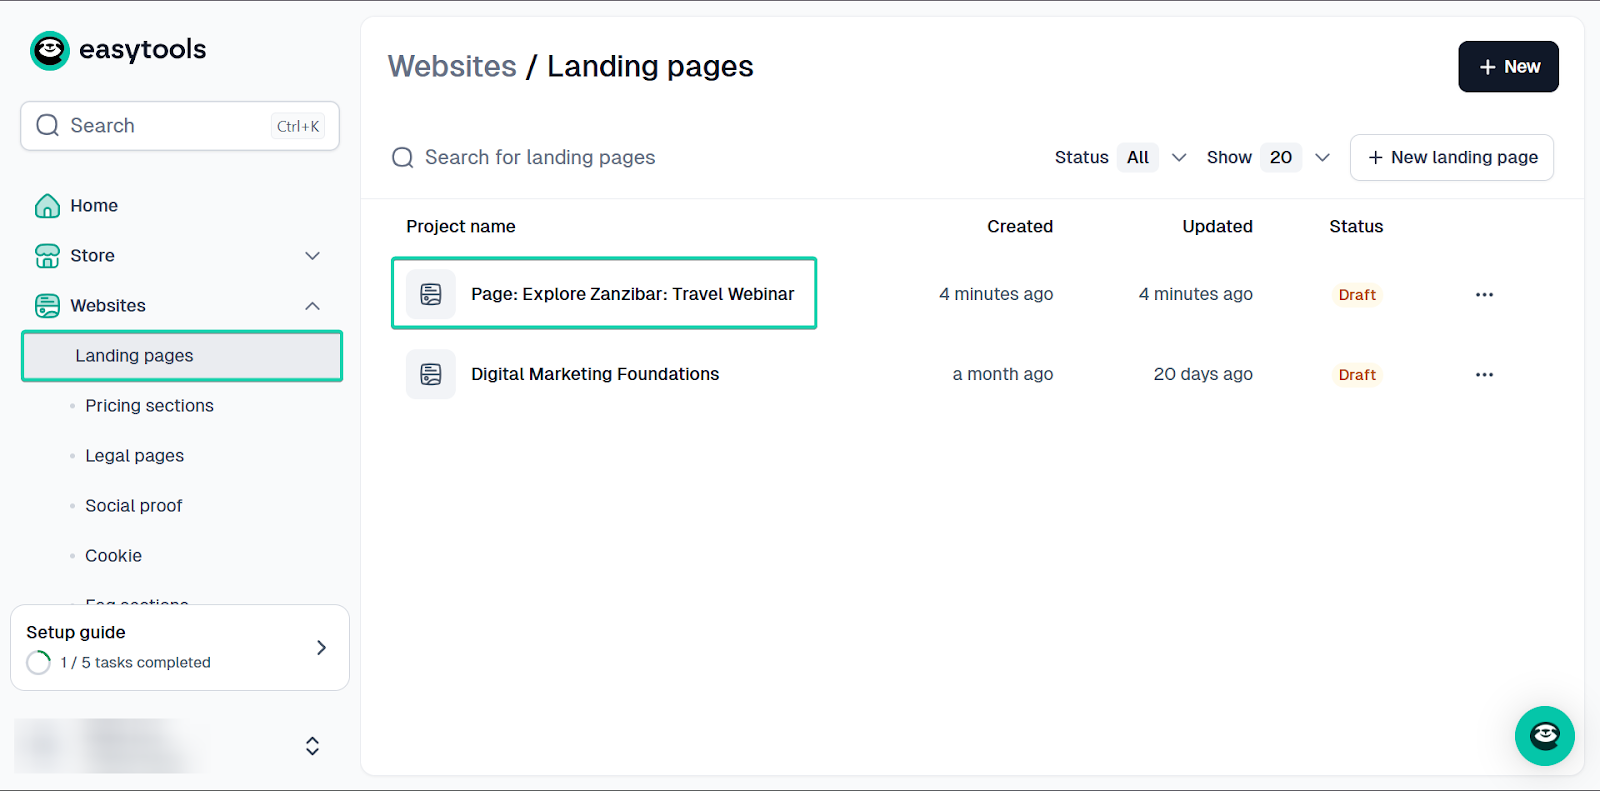The height and width of the screenshot is (791, 1600).
Task: Go to Home in sidebar
Action: tap(94, 206)
